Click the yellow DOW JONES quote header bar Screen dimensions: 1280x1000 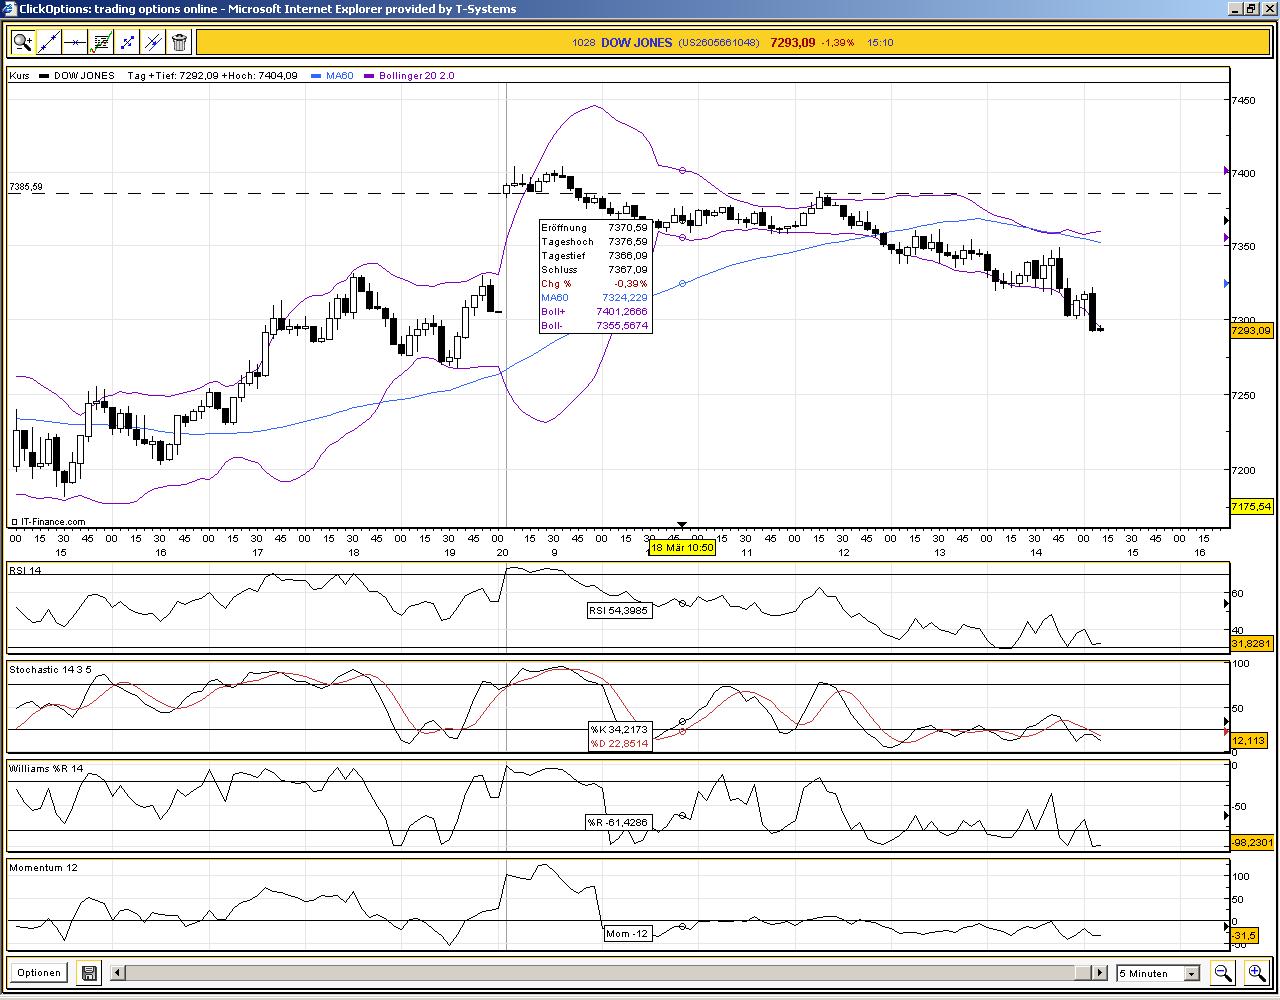tap(734, 42)
